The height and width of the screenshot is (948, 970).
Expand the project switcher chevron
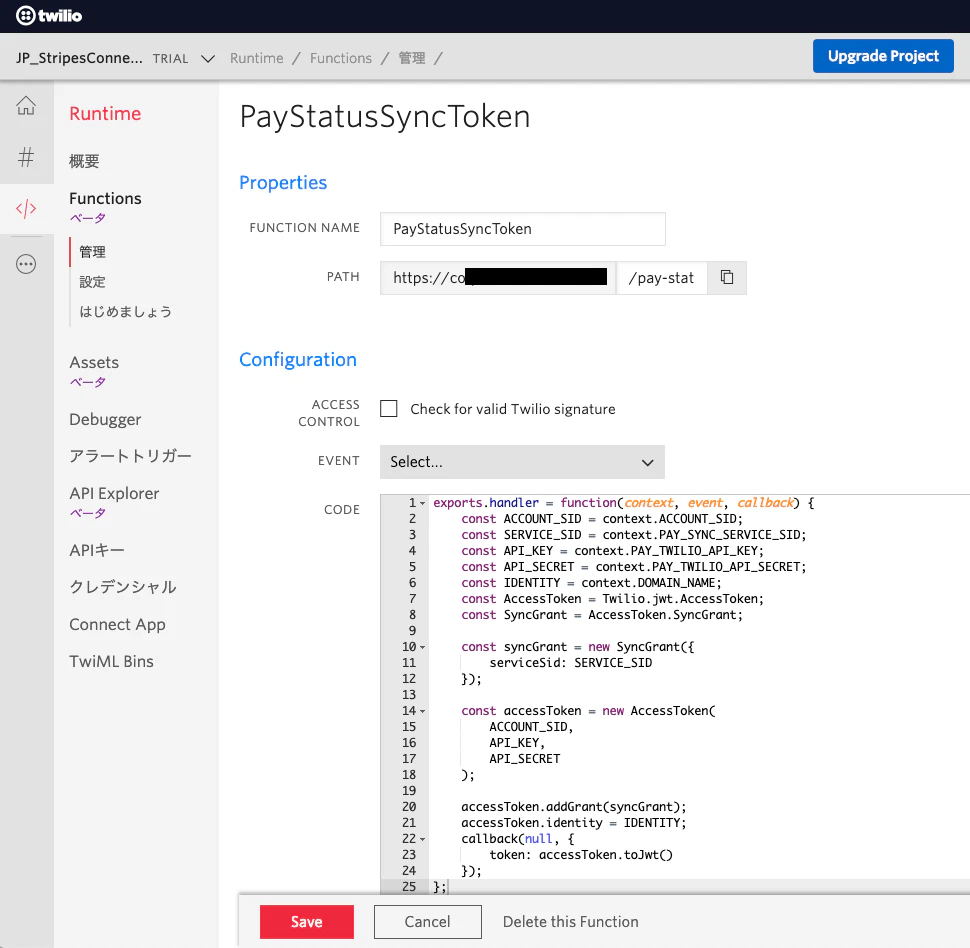[x=208, y=59]
